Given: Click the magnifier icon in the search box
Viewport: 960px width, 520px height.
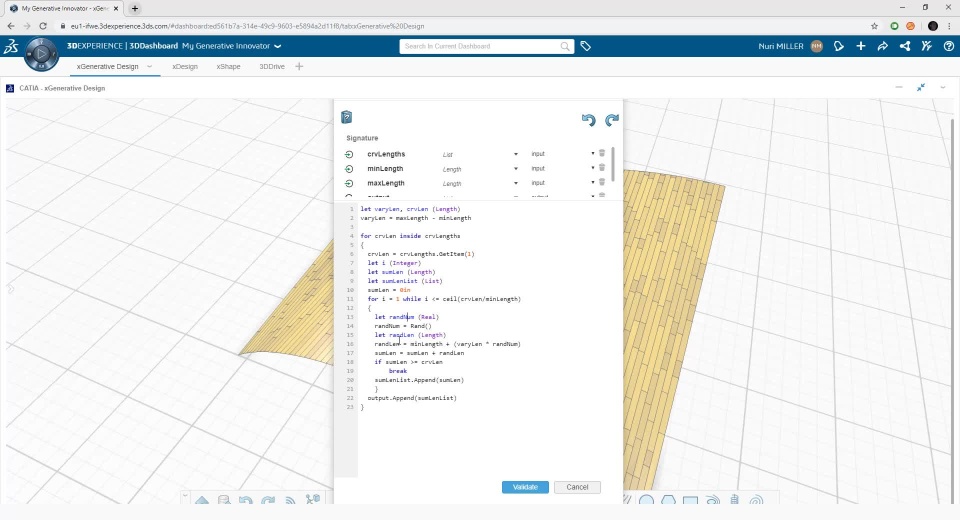Looking at the screenshot, I should click(564, 47).
